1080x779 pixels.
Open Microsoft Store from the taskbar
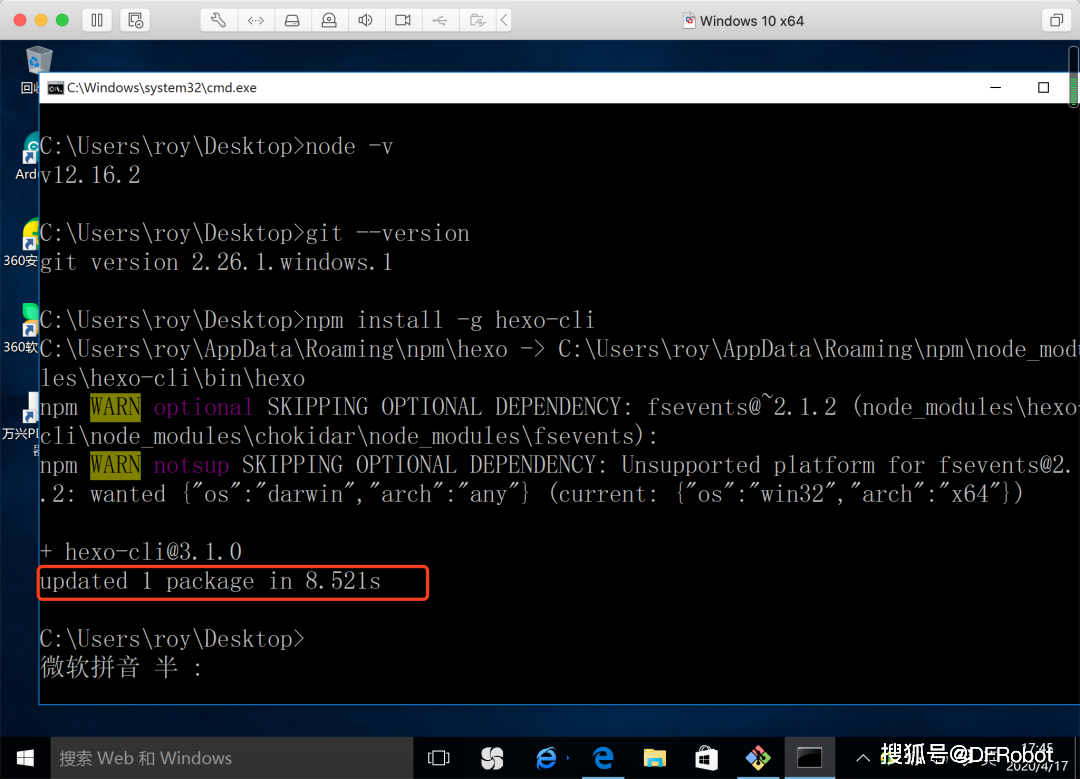click(706, 758)
